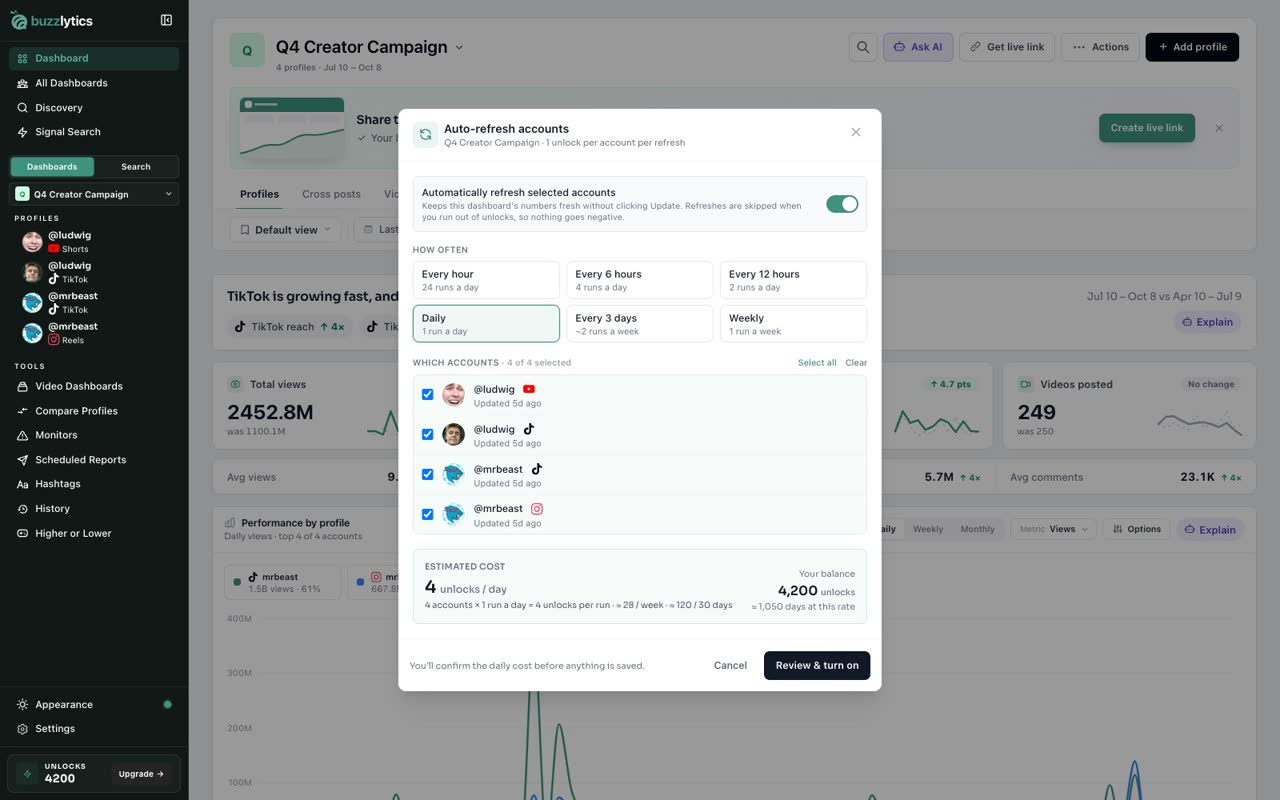Viewport: 1280px width, 800px height.
Task: Dismiss the share banner with X
Action: coord(1219,128)
